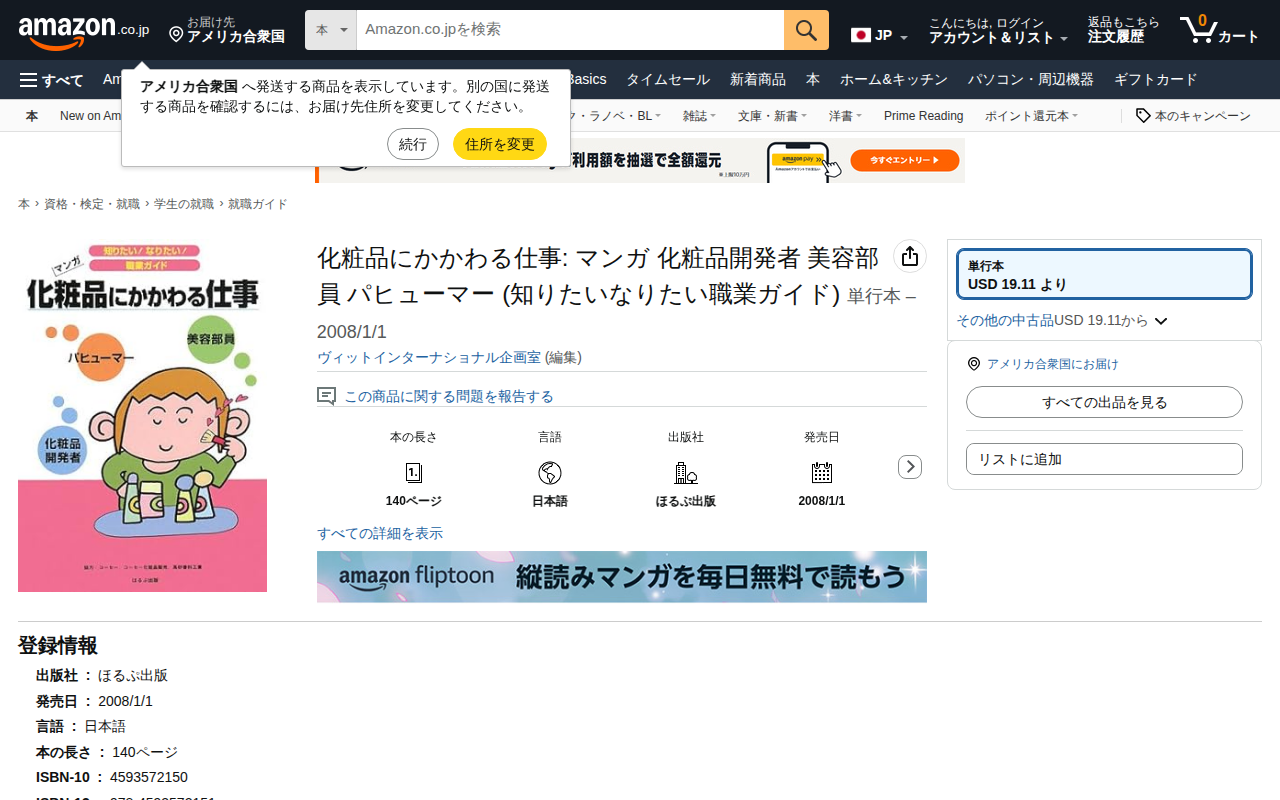Click the report issue speech bubble icon
The height and width of the screenshot is (800, 1280).
pos(326,396)
